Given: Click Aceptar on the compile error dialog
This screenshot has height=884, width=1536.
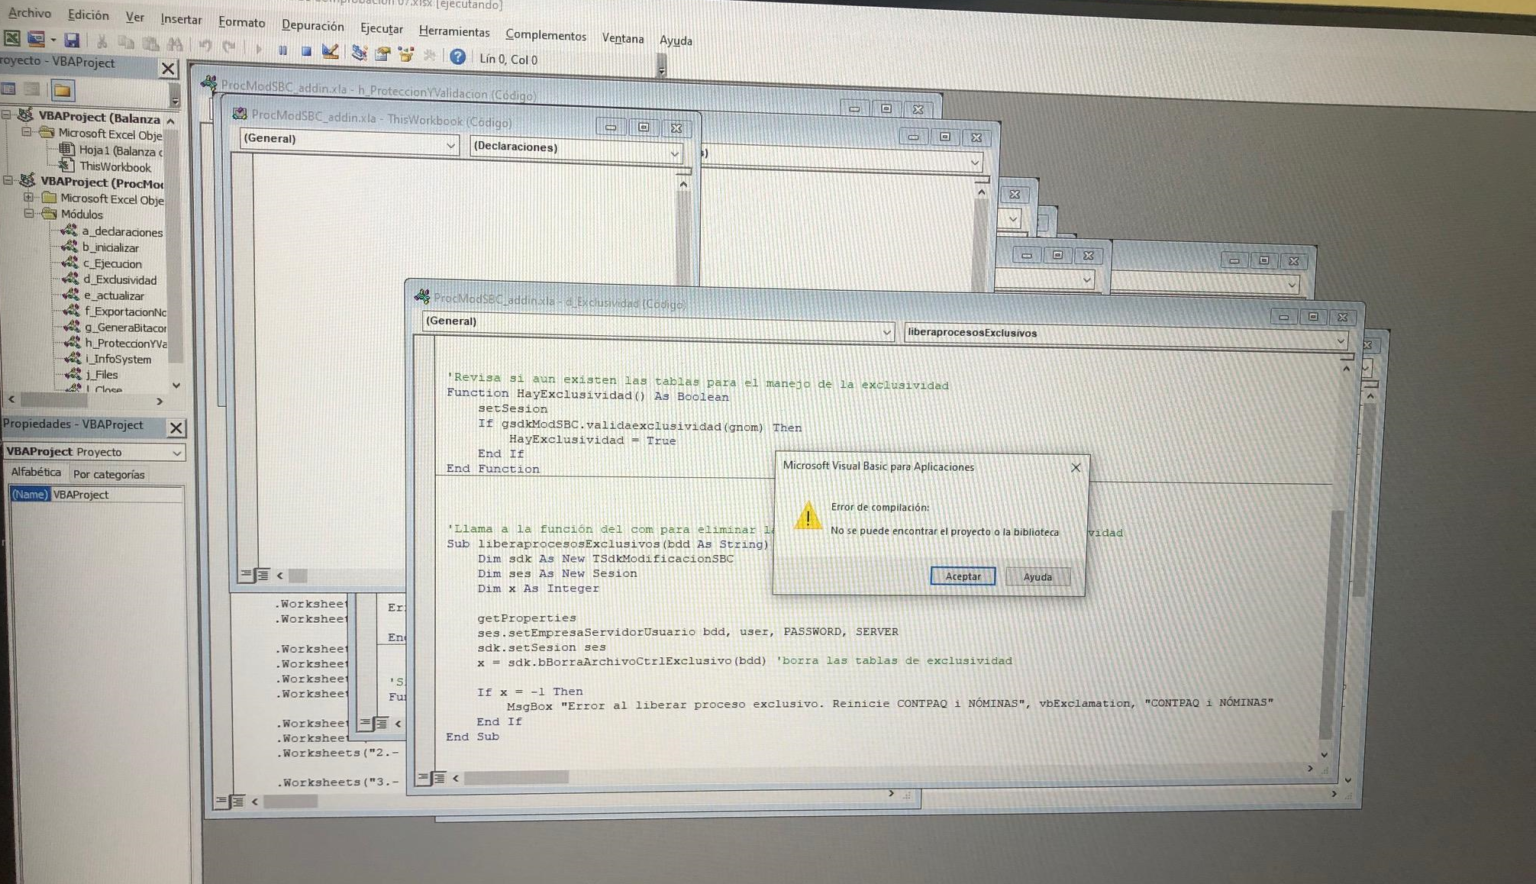Looking at the screenshot, I should point(961,576).
